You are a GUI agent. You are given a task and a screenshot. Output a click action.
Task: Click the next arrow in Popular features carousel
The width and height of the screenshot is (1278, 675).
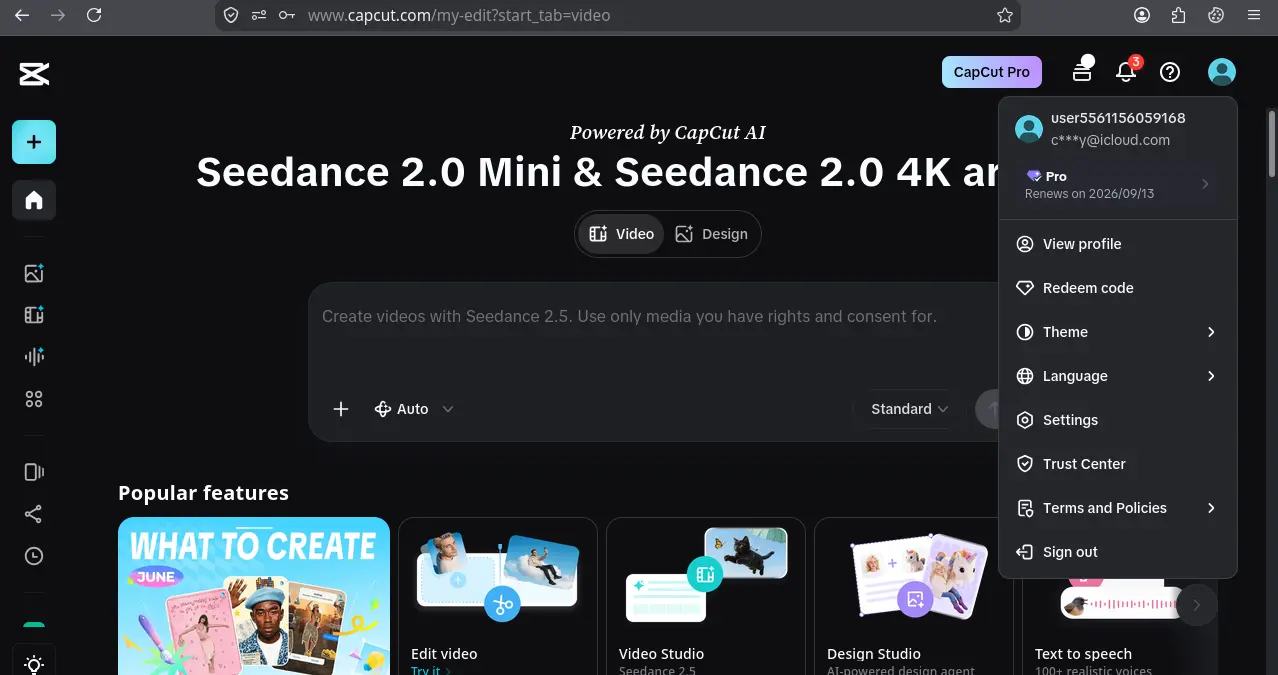(x=1197, y=605)
